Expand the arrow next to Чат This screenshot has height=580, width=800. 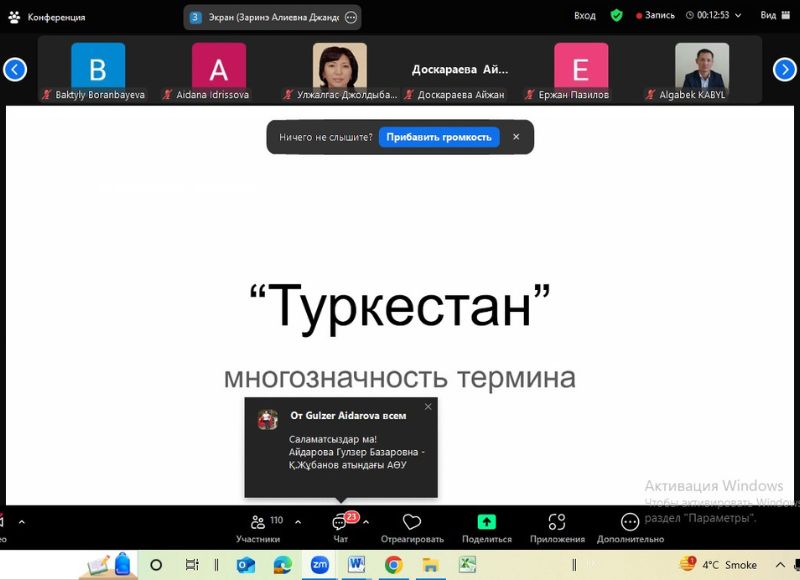coord(366,522)
